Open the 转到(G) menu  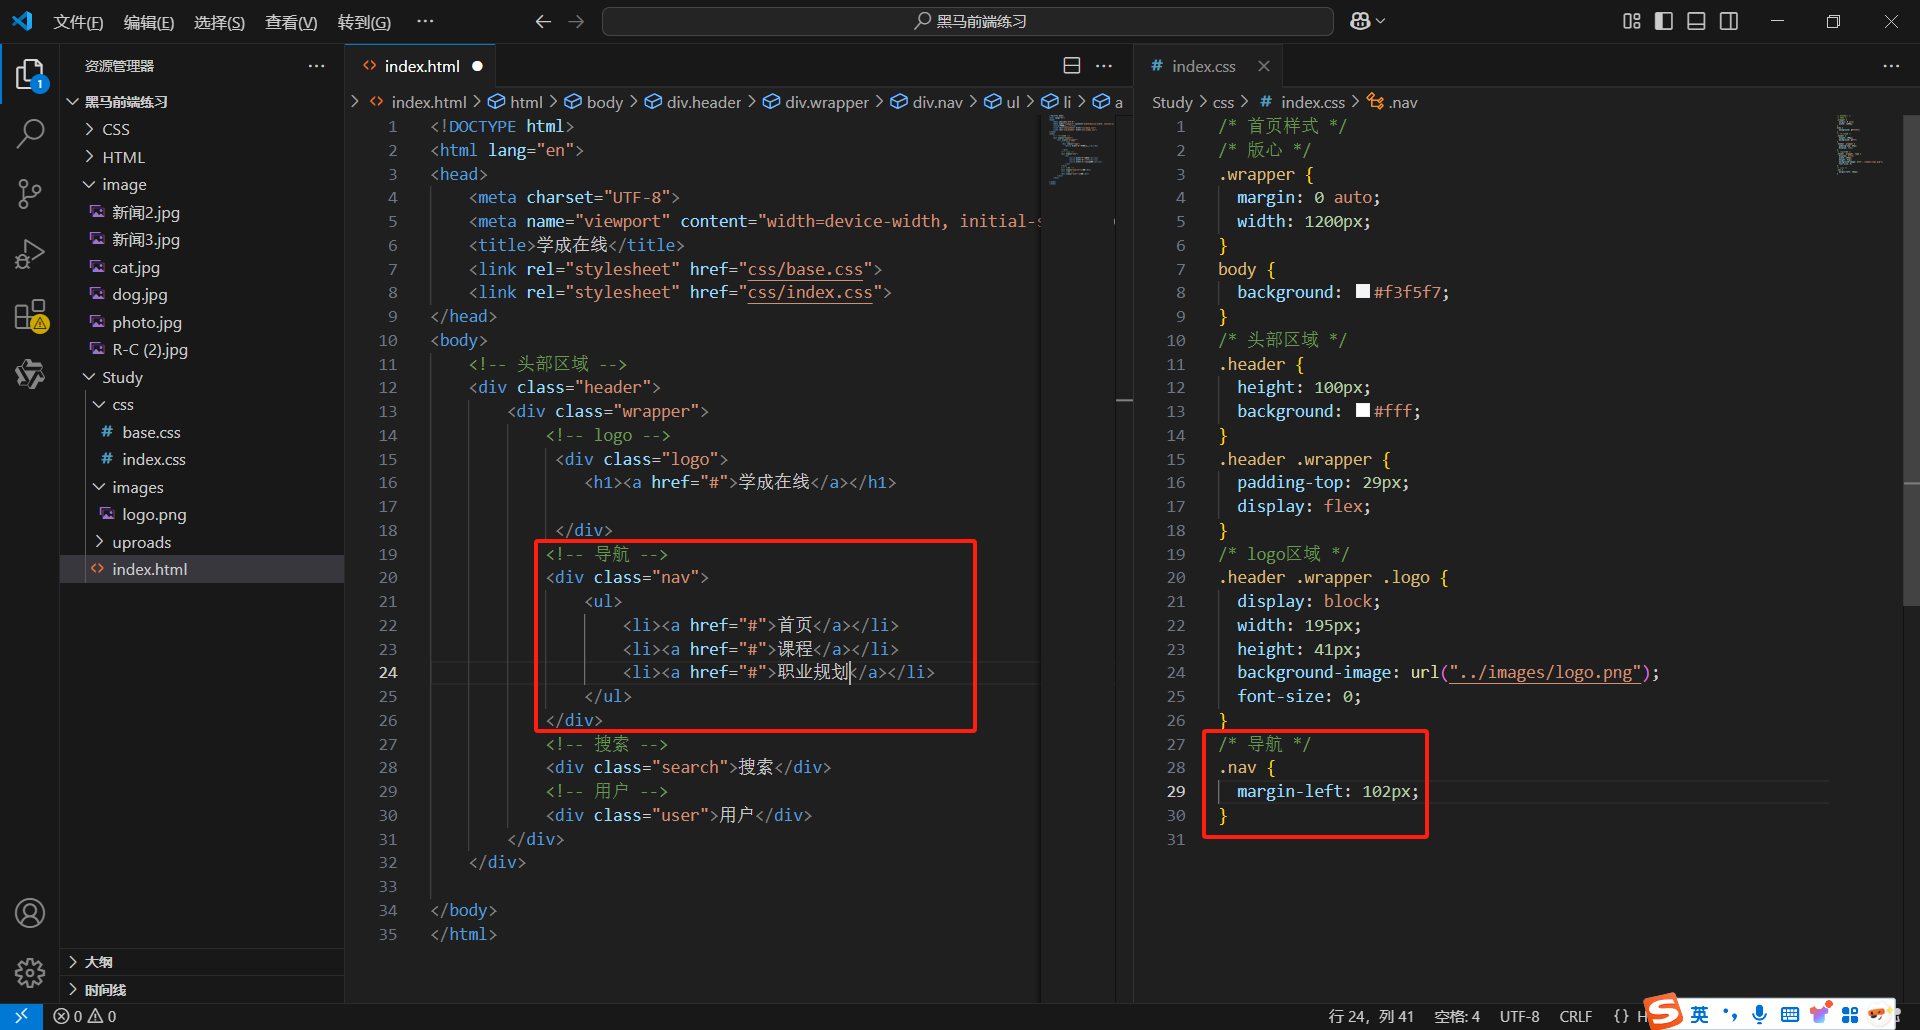(364, 22)
